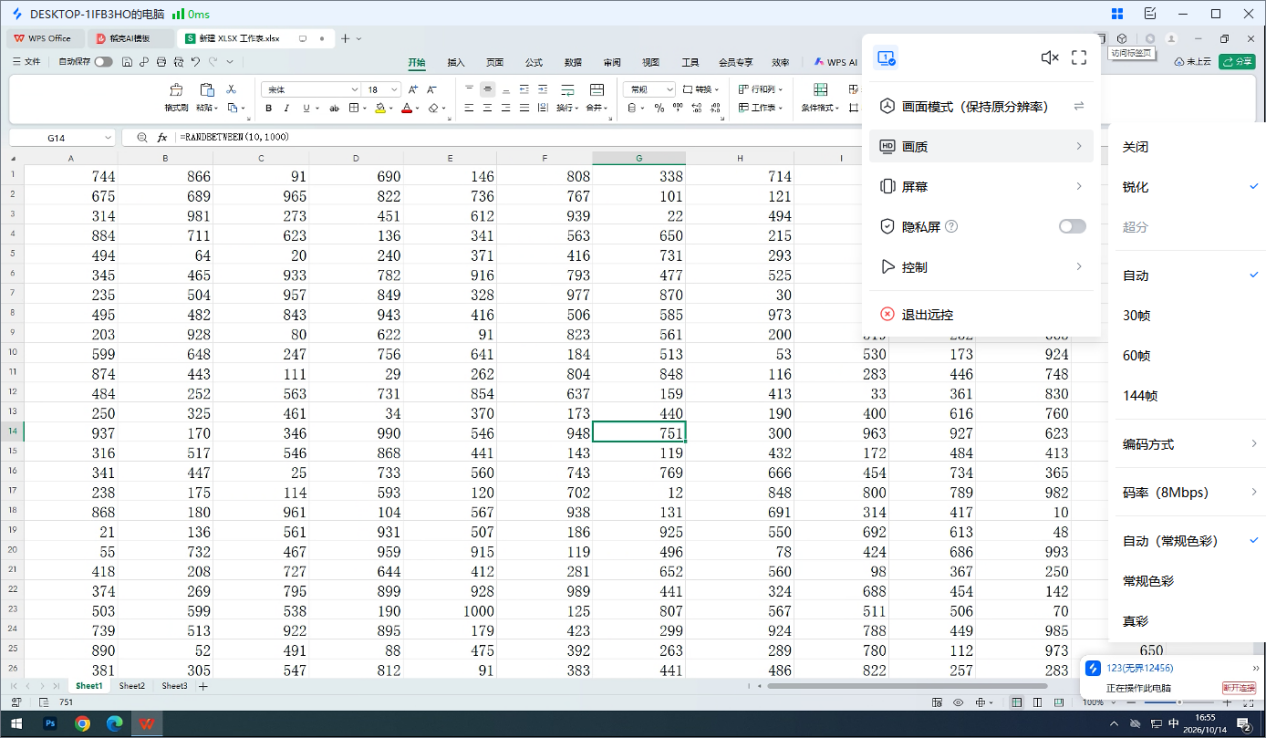
Task: Select the 60帧 frame rate option
Action: pyautogui.click(x=1137, y=356)
